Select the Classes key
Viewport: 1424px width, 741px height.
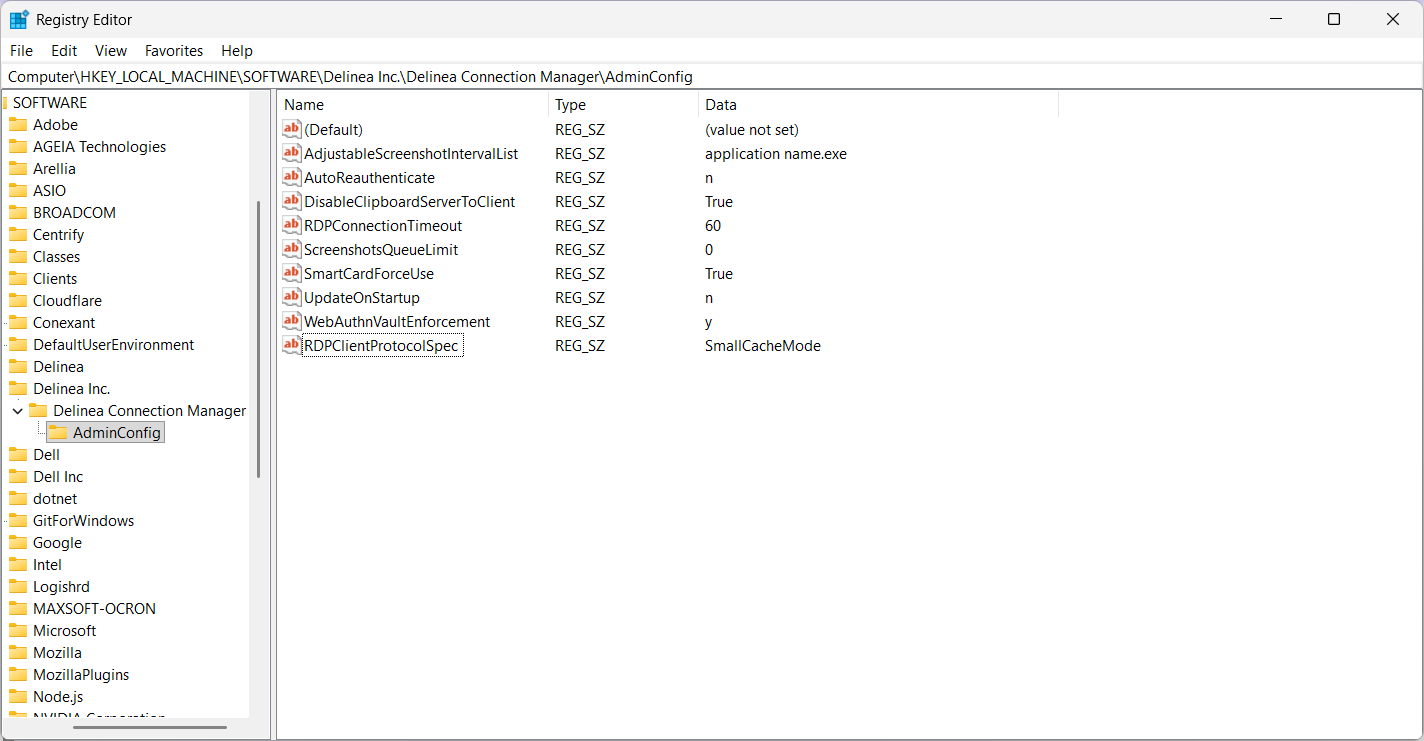pos(56,257)
